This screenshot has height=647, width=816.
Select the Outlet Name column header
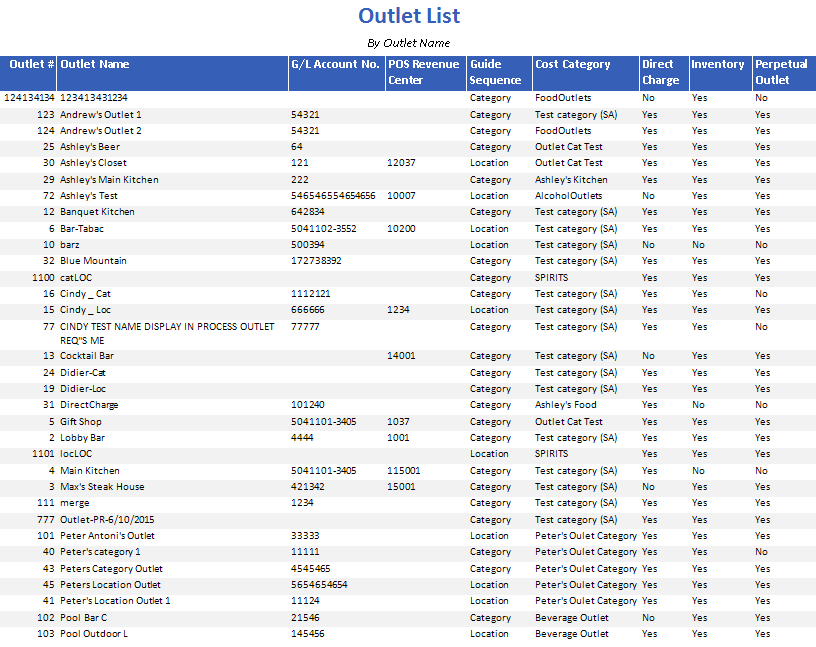(x=95, y=65)
